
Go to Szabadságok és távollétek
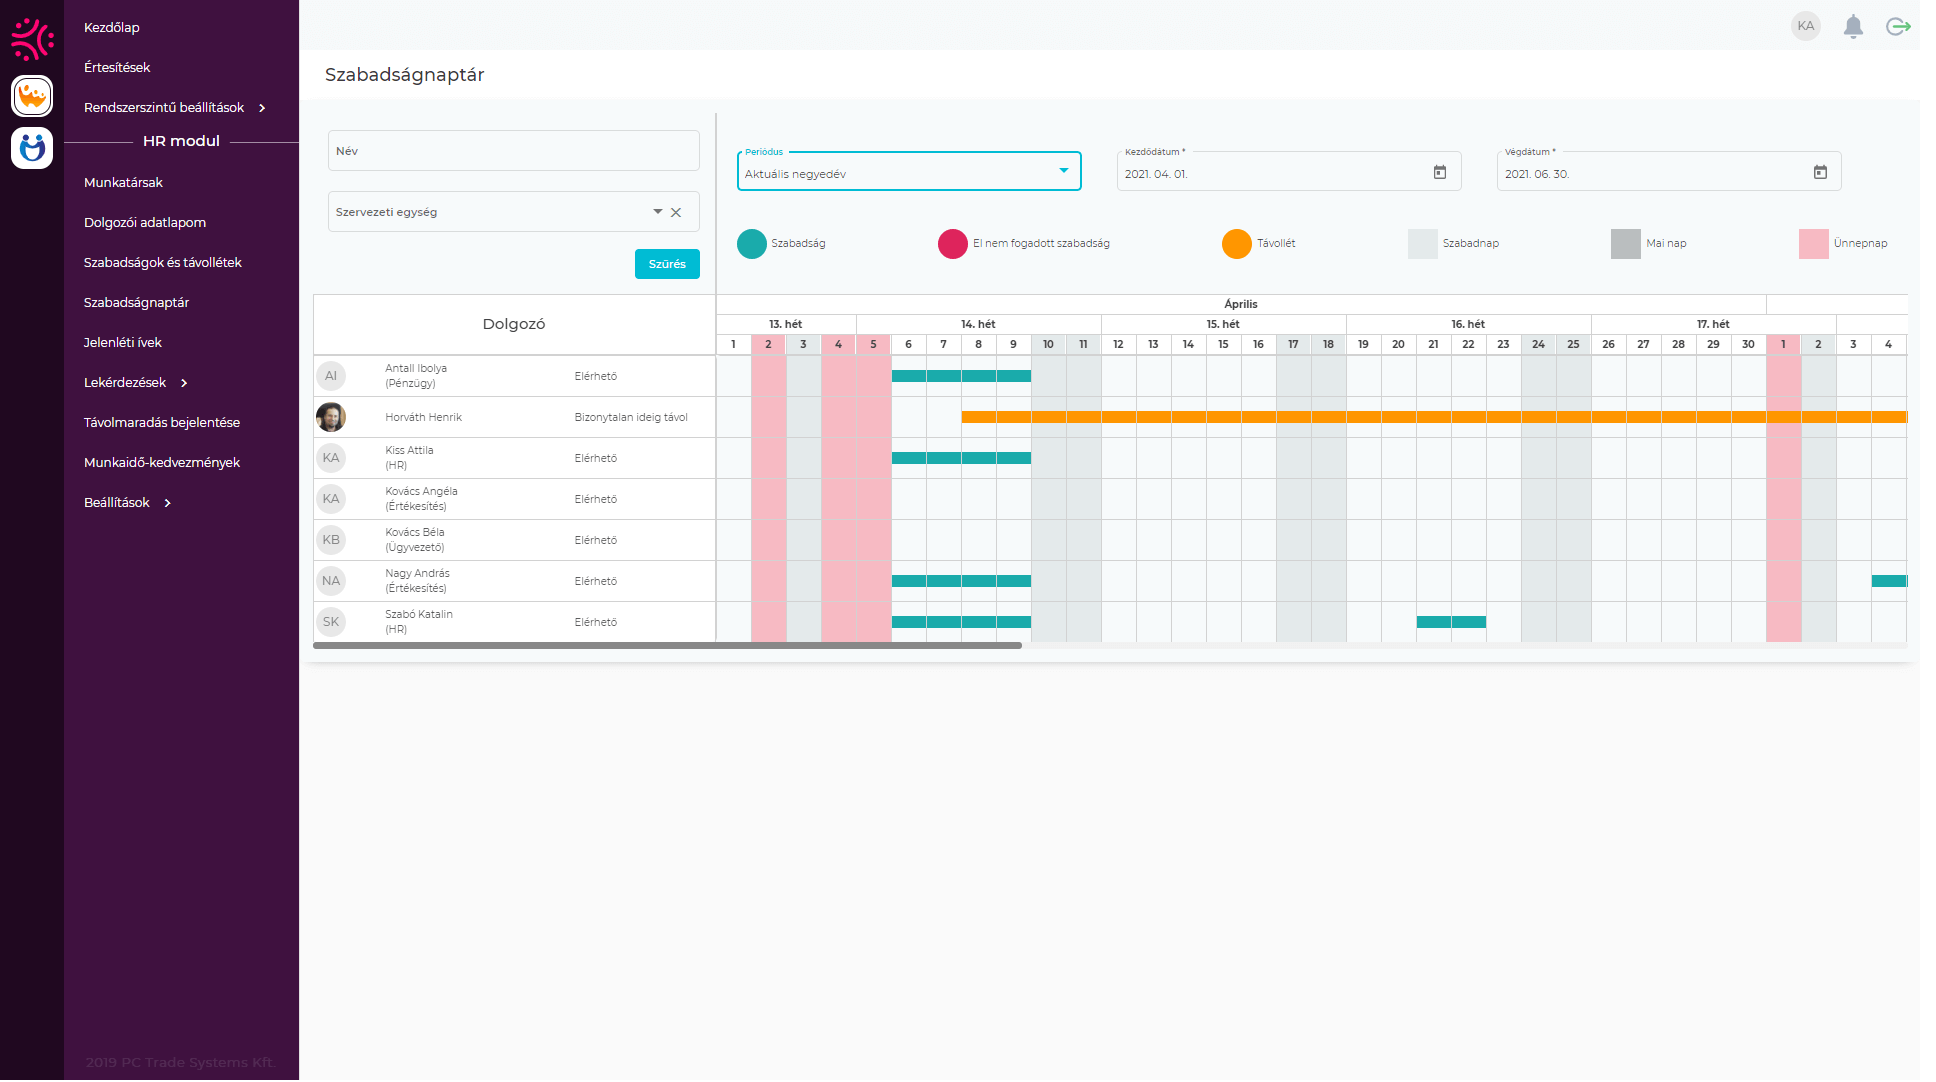tap(163, 263)
